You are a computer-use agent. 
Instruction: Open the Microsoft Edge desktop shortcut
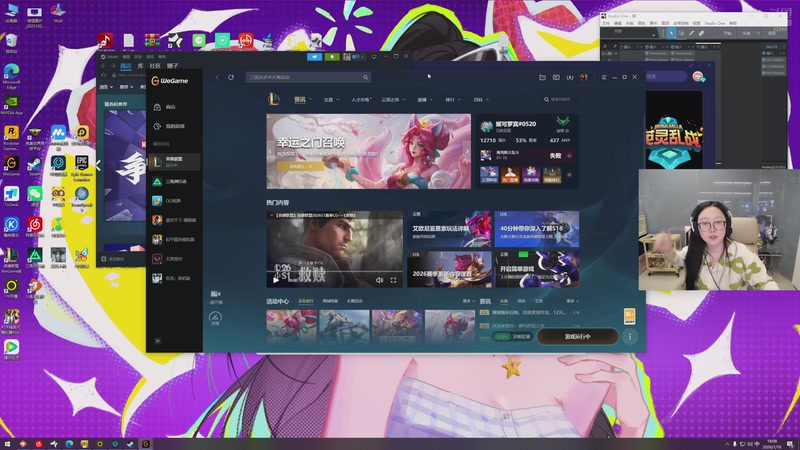pyautogui.click(x=11, y=76)
